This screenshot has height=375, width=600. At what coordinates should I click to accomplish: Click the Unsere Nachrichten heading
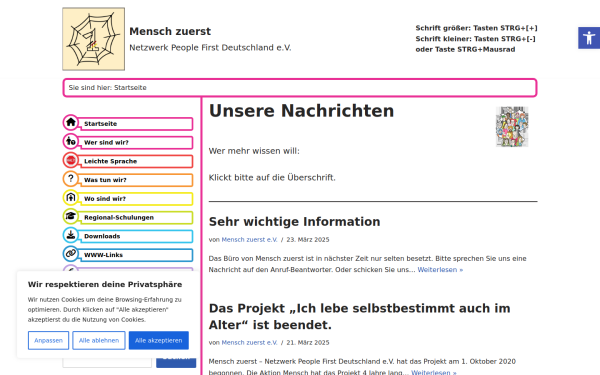(302, 111)
